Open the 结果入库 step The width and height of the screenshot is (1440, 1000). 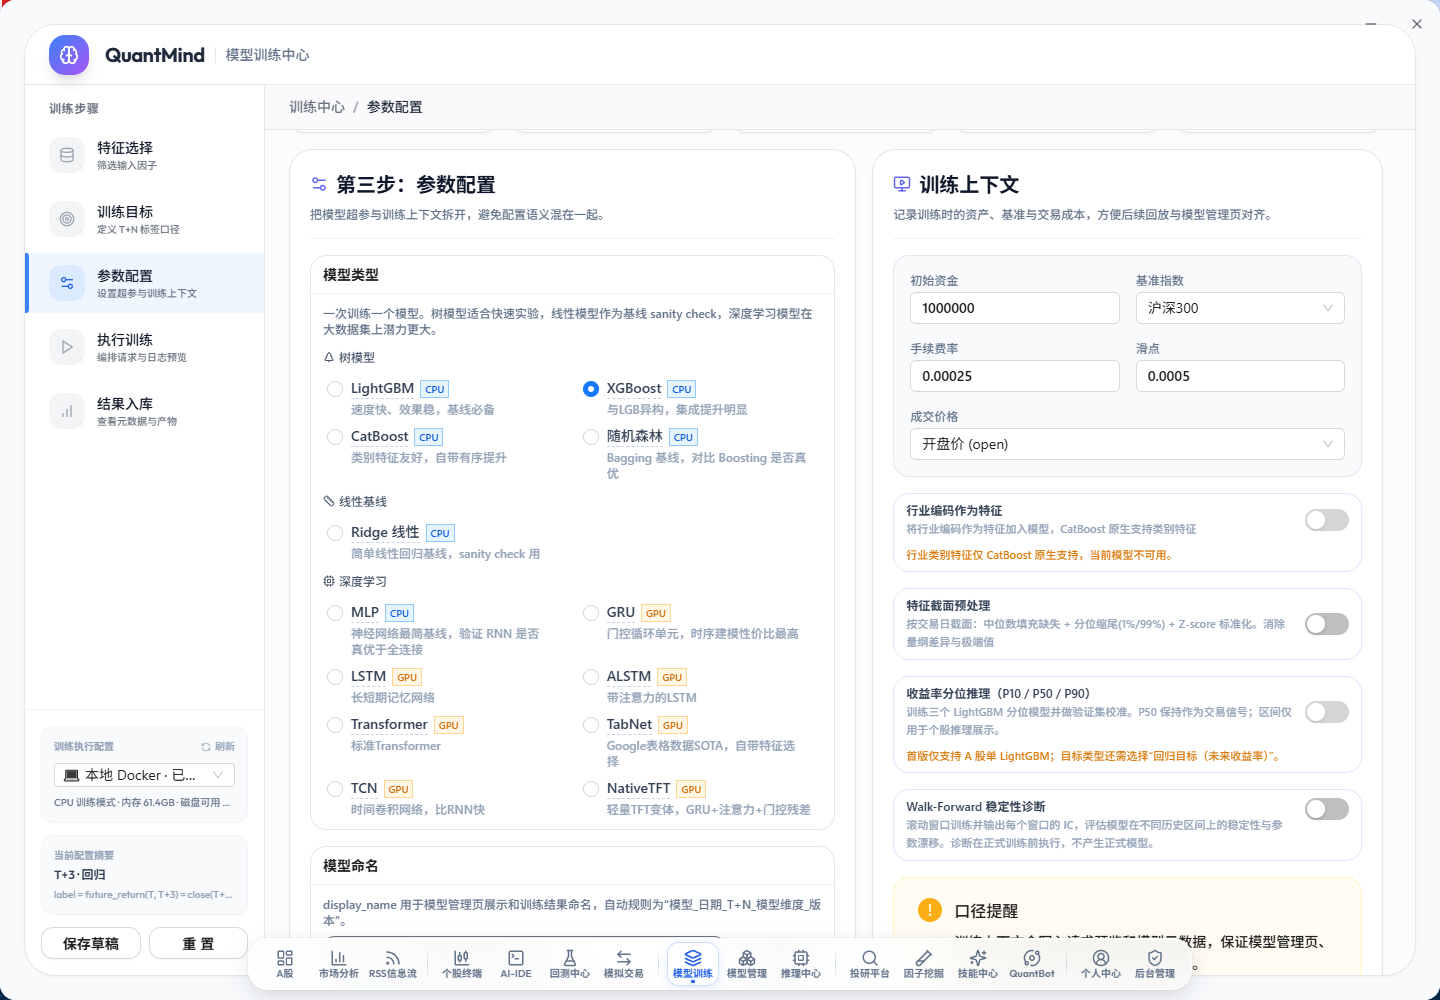pos(144,411)
